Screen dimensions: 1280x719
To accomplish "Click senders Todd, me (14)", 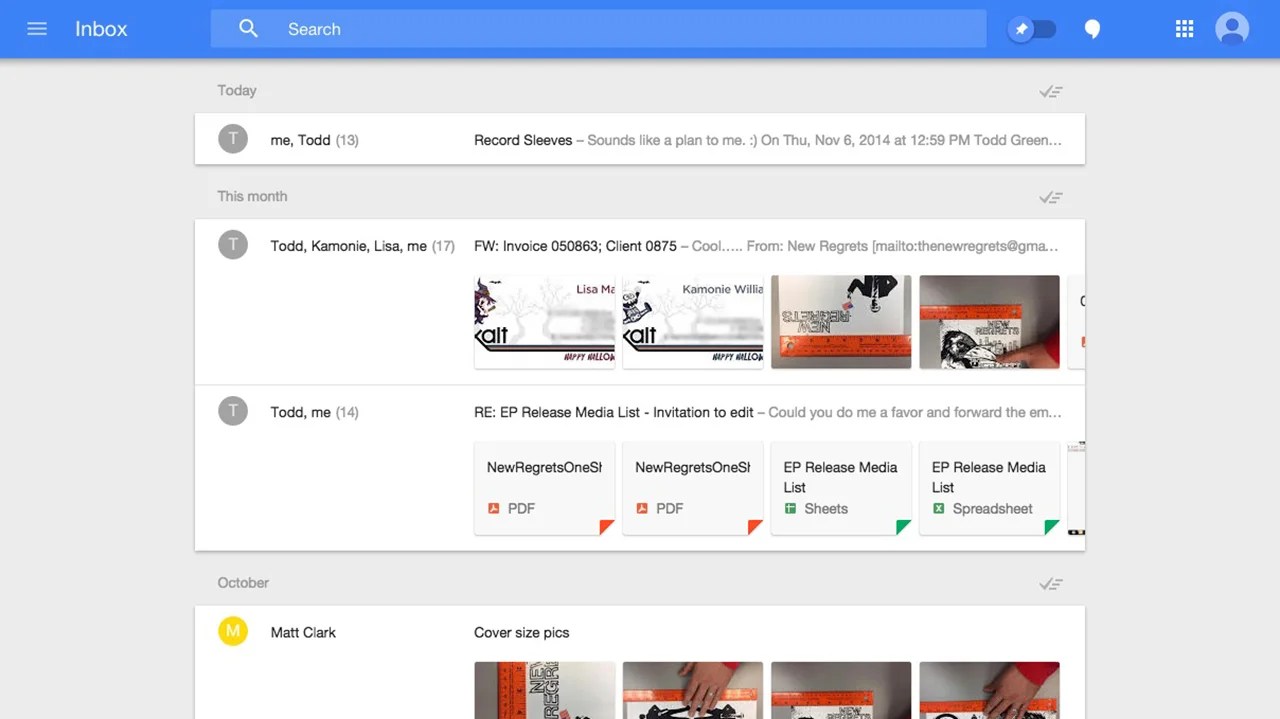I will [x=314, y=412].
